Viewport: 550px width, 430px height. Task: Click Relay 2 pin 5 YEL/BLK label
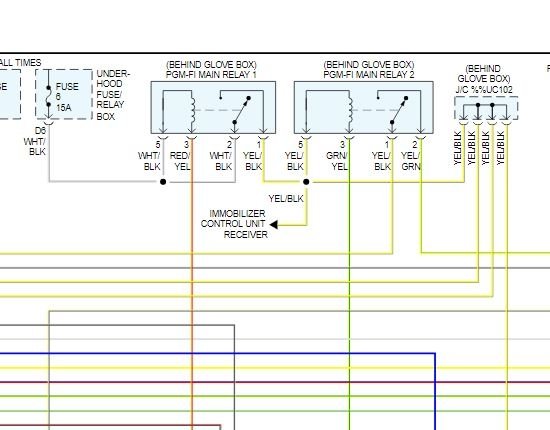point(294,161)
